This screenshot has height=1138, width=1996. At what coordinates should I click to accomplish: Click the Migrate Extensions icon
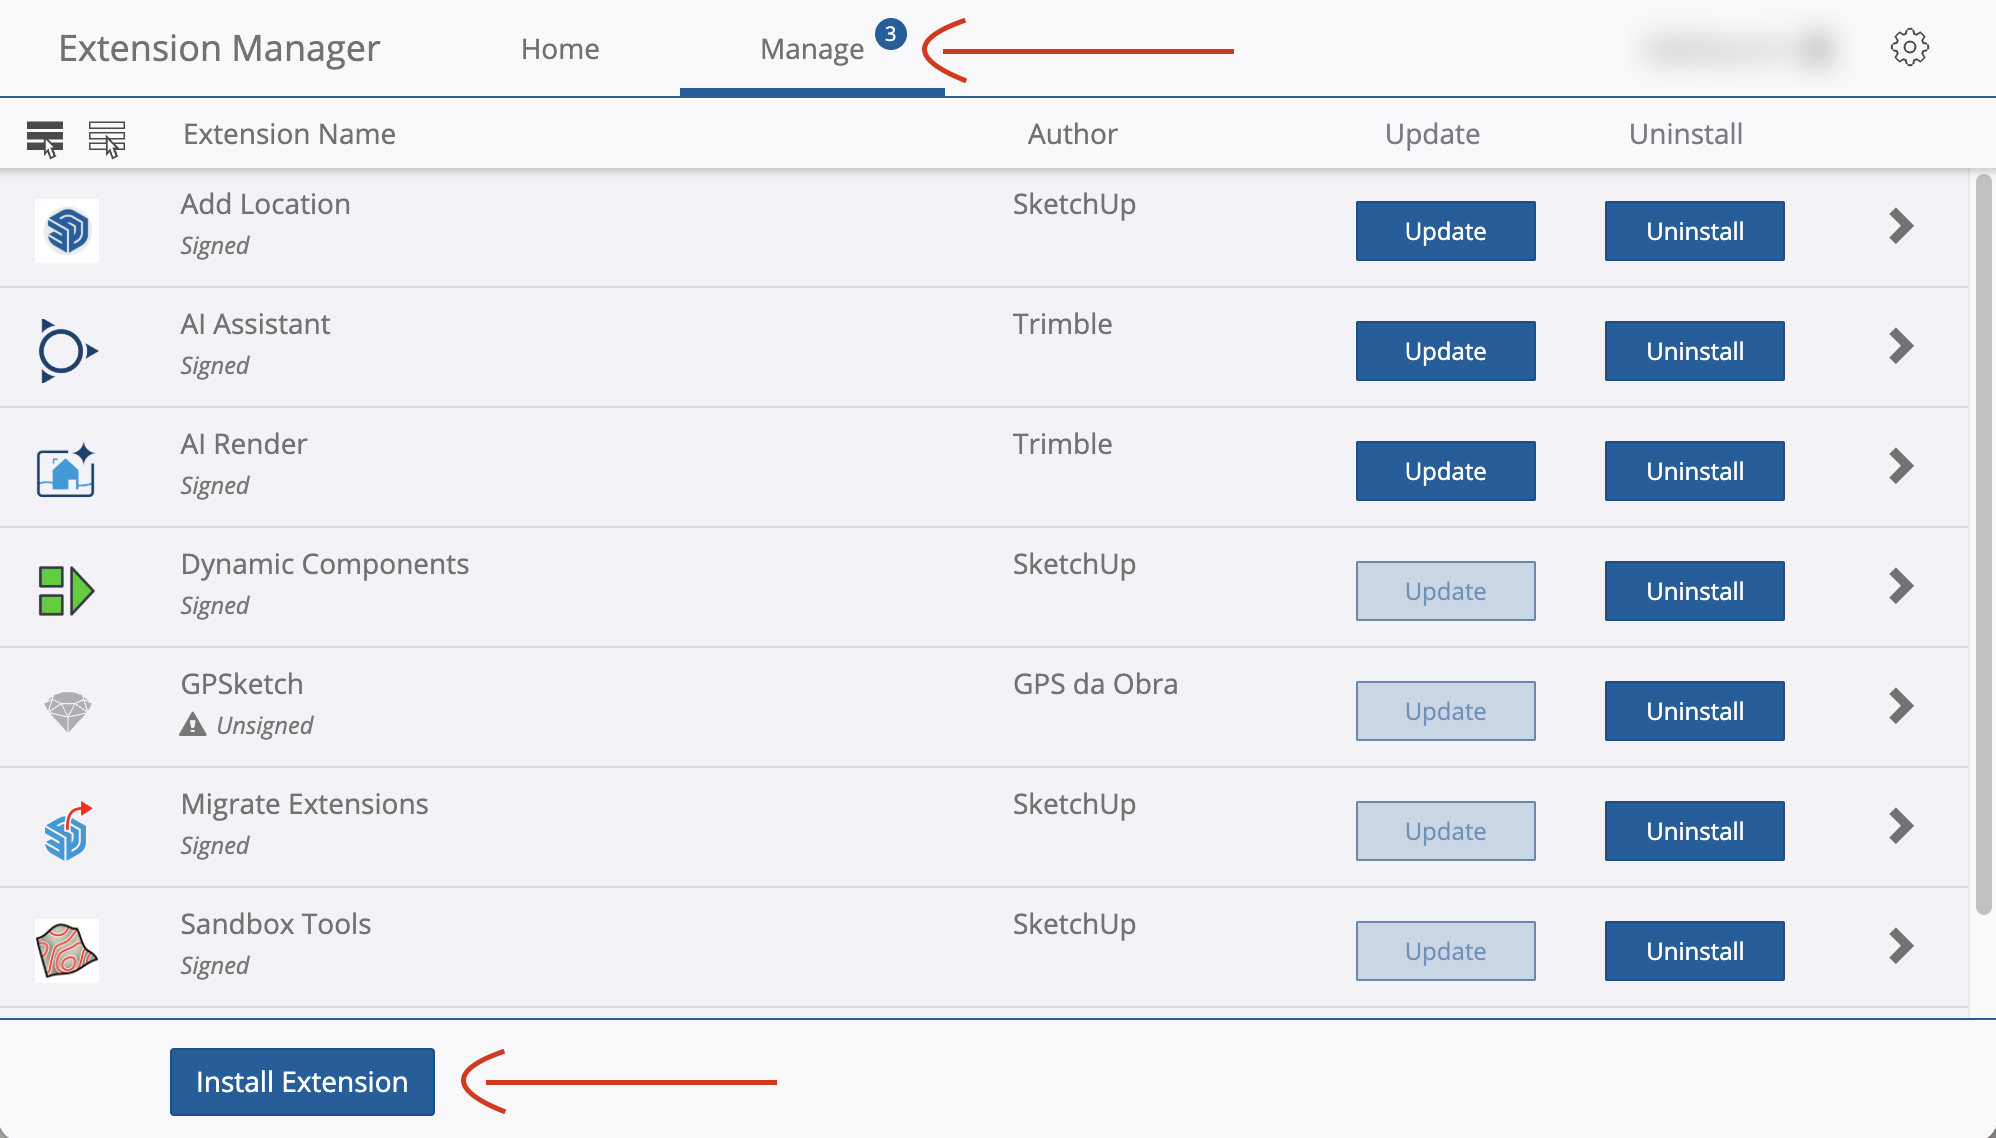67,831
